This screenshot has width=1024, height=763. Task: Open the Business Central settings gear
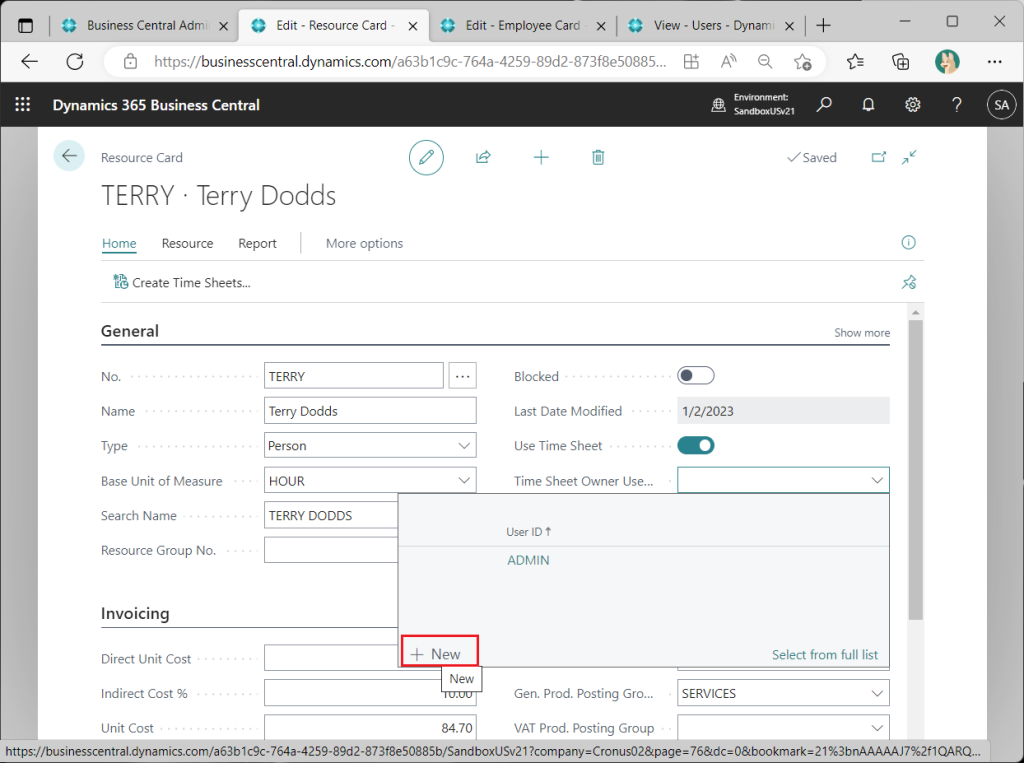pyautogui.click(x=912, y=105)
